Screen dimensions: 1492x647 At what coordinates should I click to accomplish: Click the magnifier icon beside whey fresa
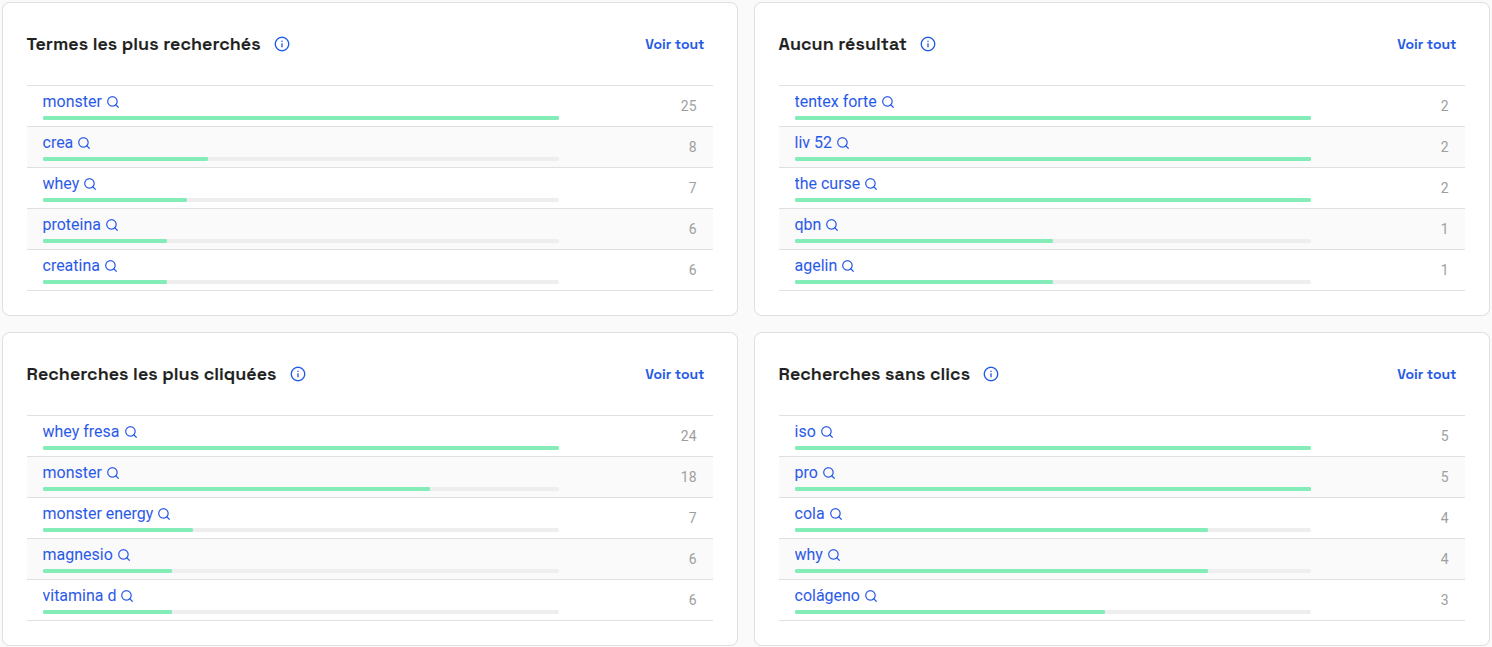click(x=131, y=432)
